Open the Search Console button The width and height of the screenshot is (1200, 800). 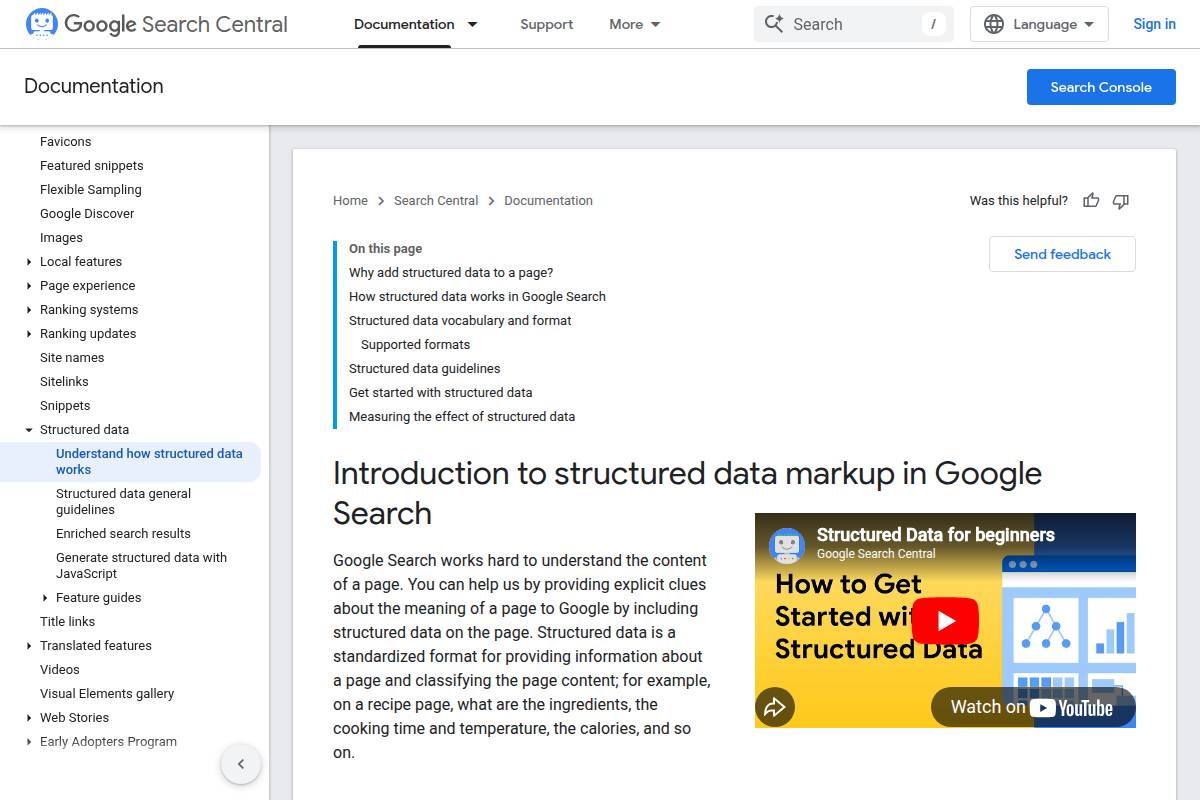1101,87
